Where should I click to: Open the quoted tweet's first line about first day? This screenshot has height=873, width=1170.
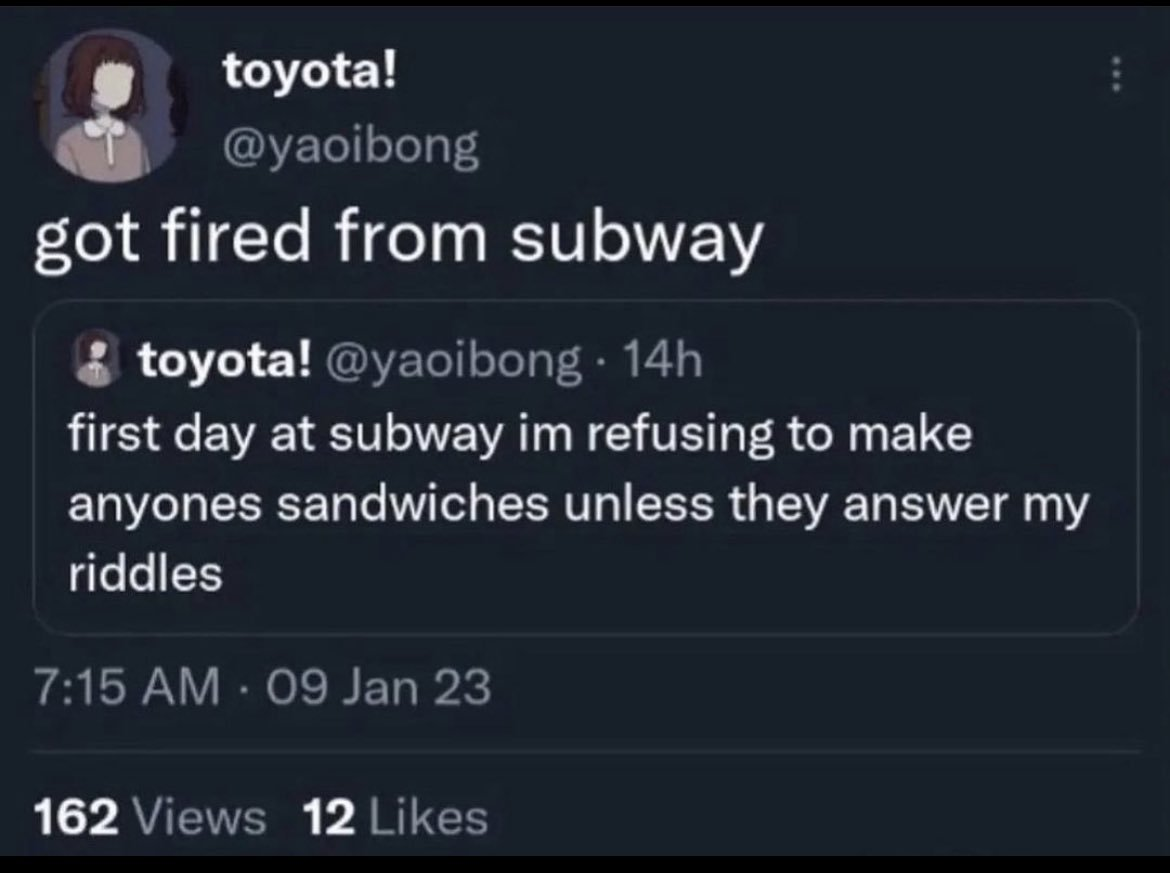click(x=520, y=436)
